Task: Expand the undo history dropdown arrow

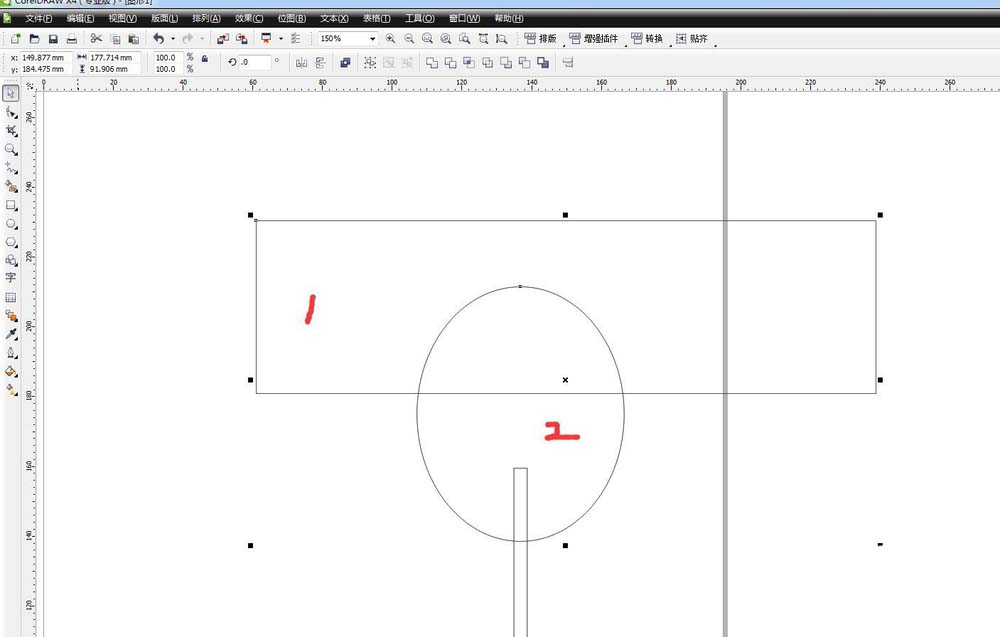Action: tap(173, 39)
